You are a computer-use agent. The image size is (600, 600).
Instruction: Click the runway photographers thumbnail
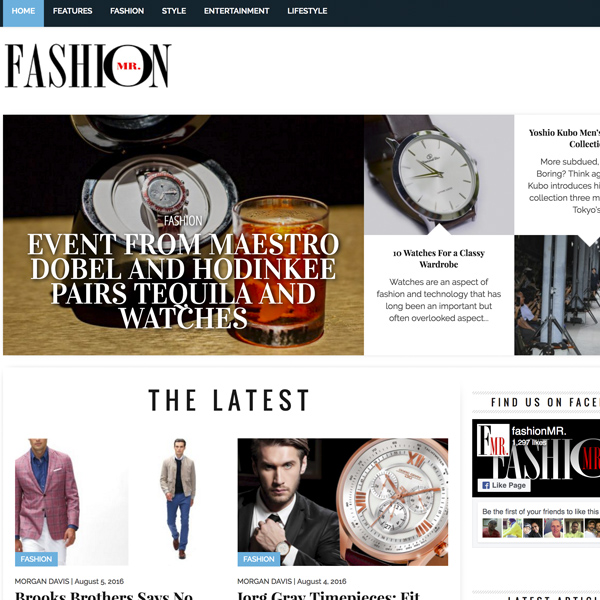[x=557, y=295]
